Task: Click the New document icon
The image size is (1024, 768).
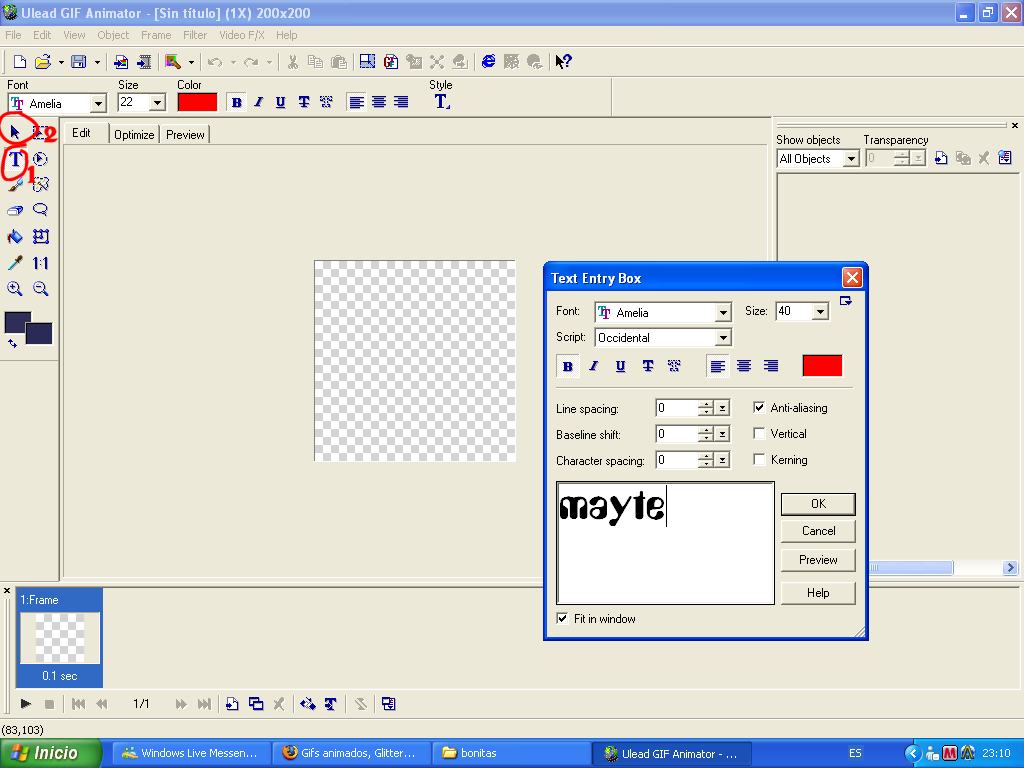Action: point(20,61)
